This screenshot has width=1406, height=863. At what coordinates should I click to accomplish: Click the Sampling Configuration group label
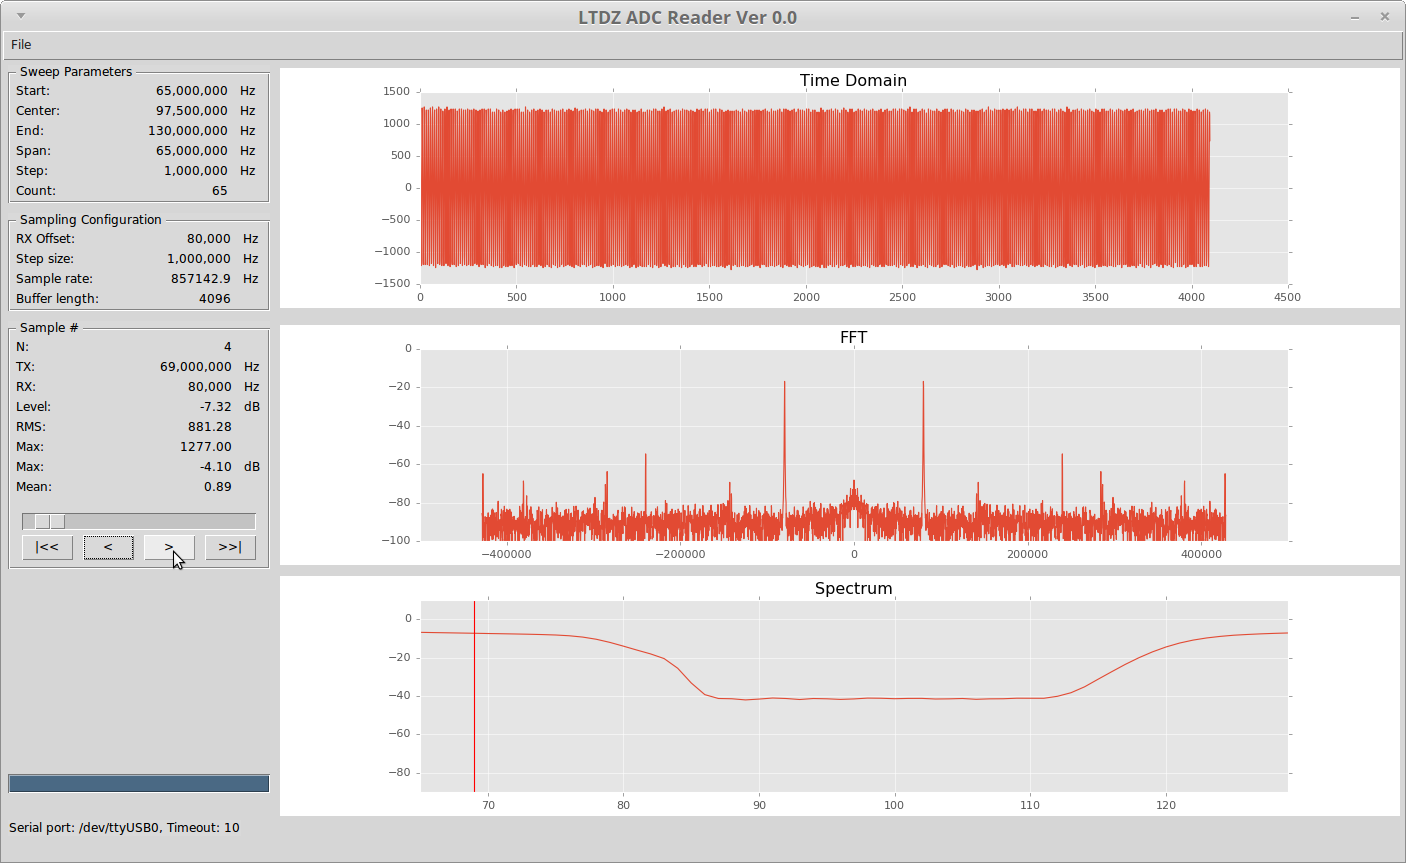click(x=90, y=220)
